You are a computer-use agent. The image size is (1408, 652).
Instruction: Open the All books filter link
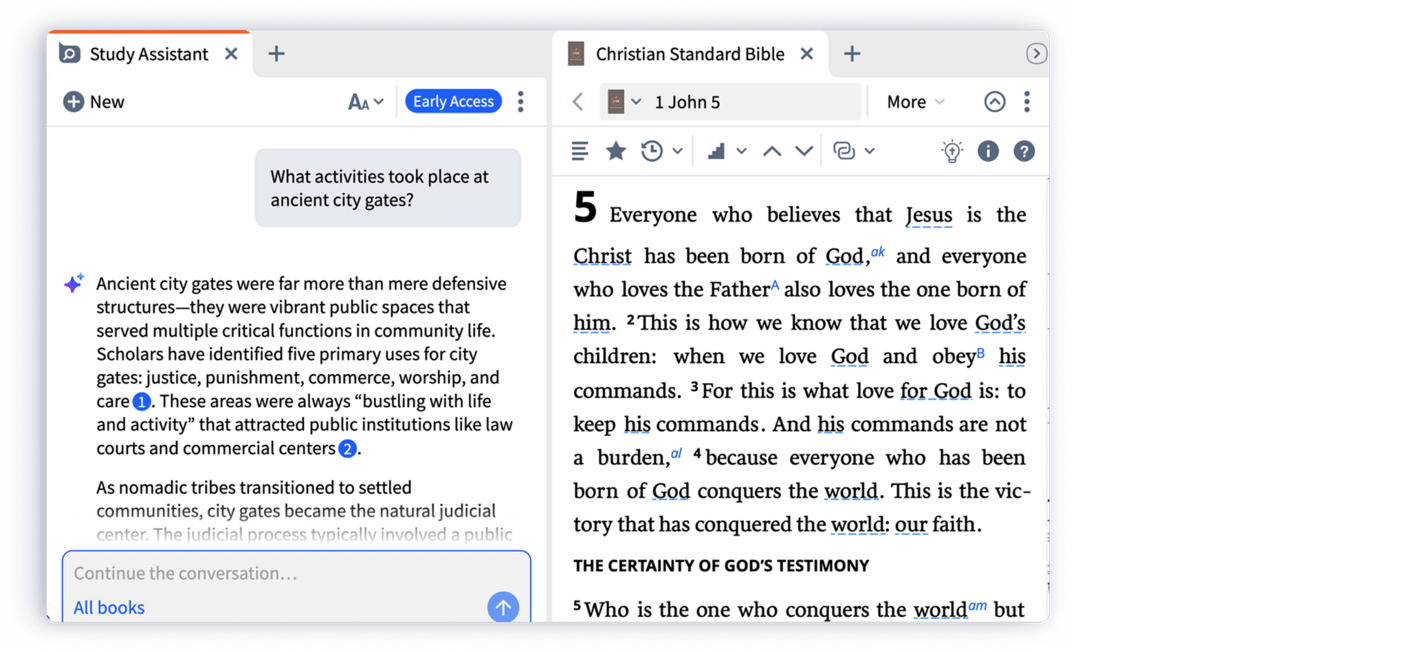pos(108,607)
